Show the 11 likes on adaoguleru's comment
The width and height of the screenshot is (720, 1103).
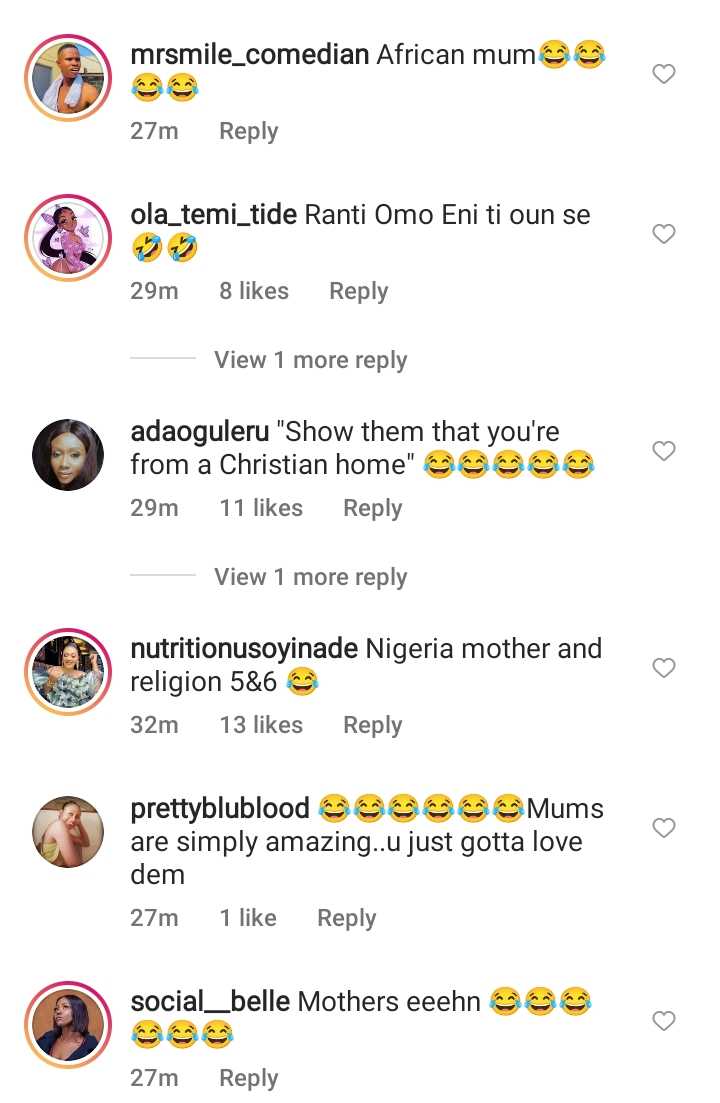[x=260, y=508]
